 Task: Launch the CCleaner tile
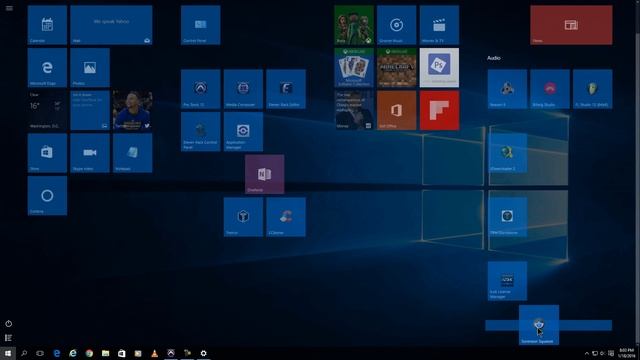point(286,217)
